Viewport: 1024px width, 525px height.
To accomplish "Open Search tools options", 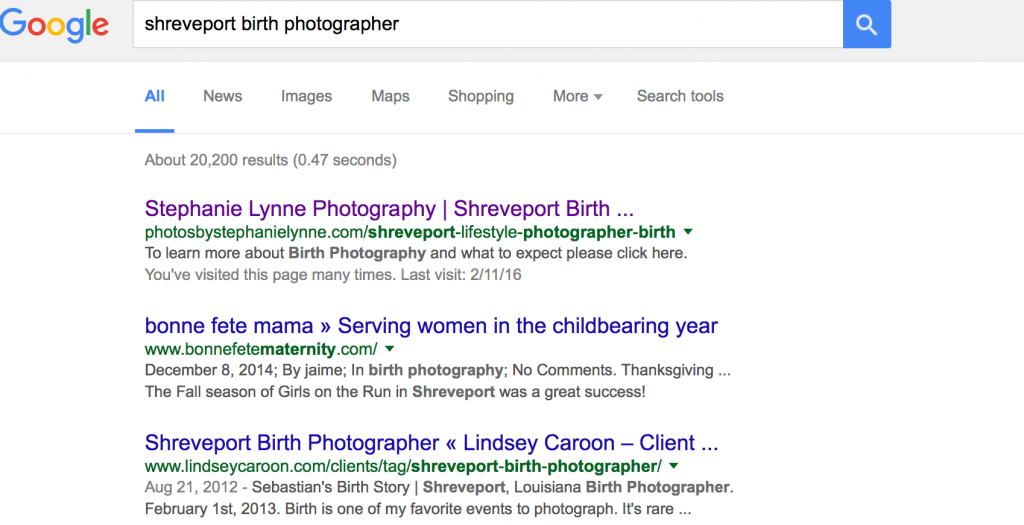I will [x=680, y=97].
